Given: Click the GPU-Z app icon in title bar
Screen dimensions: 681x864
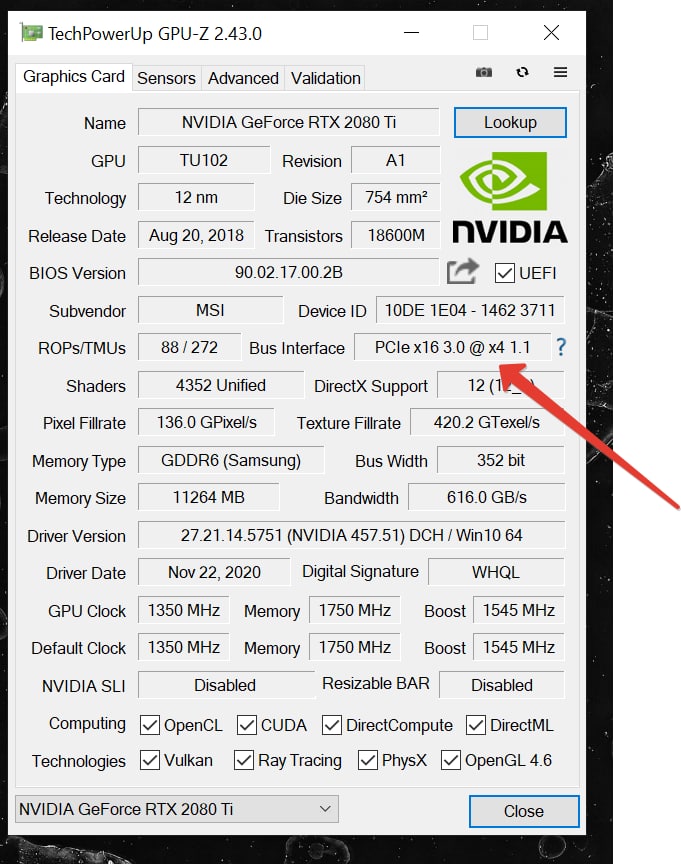Looking at the screenshot, I should [x=31, y=33].
